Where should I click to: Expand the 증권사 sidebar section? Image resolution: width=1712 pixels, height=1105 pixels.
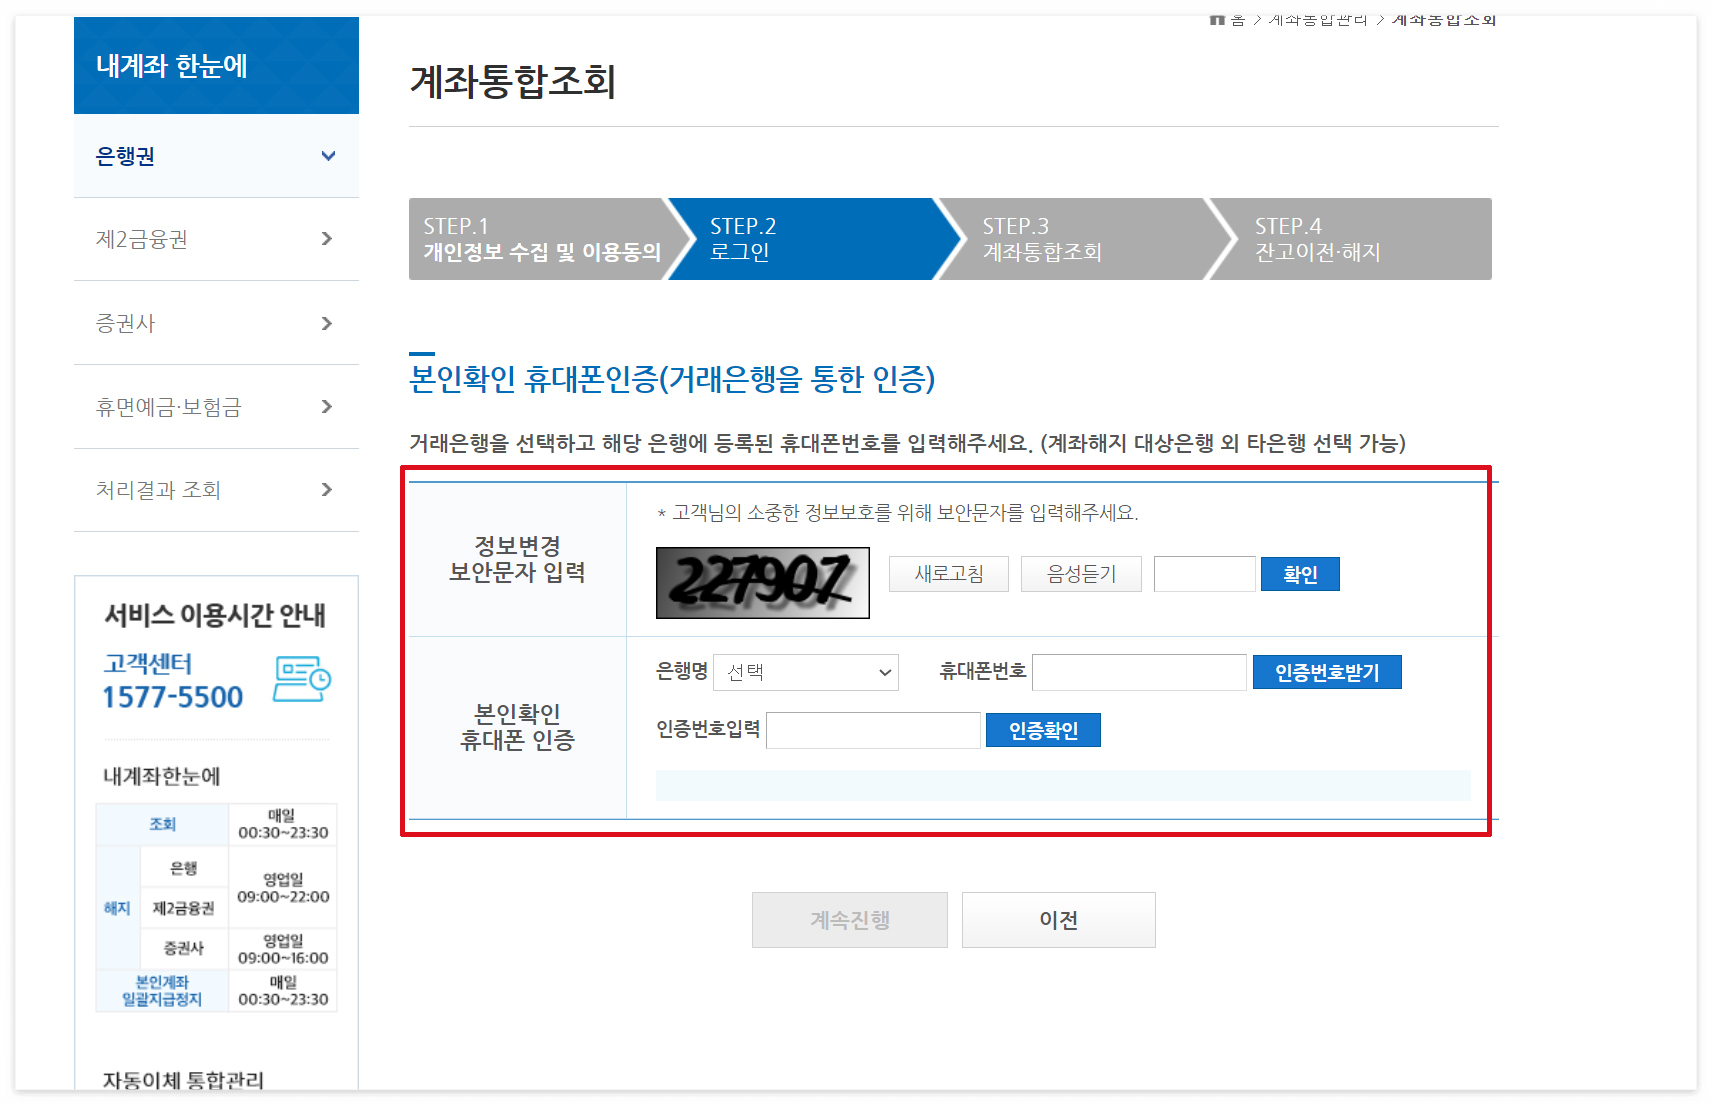pyautogui.click(x=215, y=323)
